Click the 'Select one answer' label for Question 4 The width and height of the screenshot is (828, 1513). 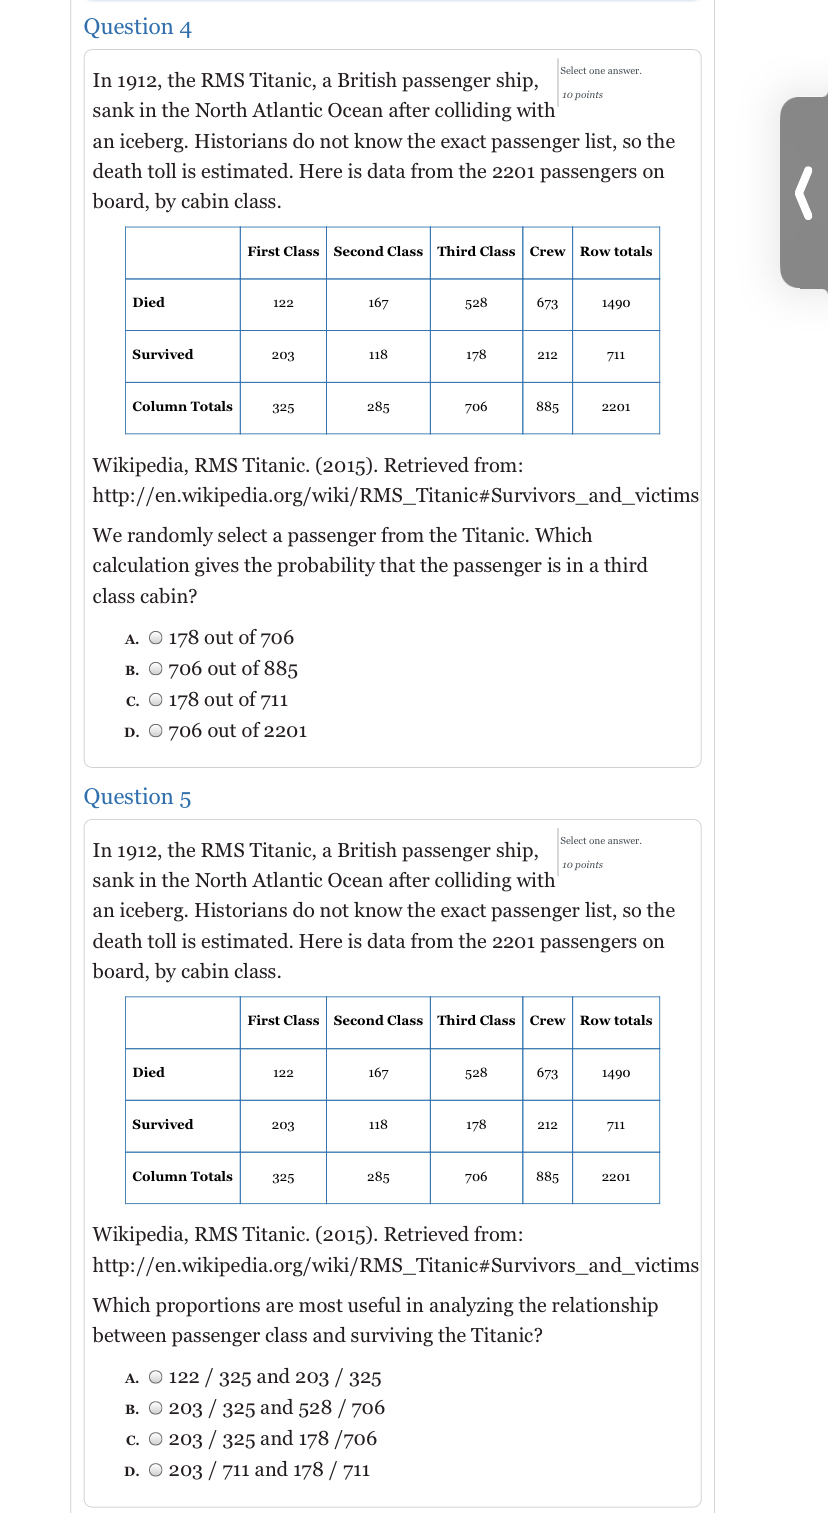click(x=601, y=70)
